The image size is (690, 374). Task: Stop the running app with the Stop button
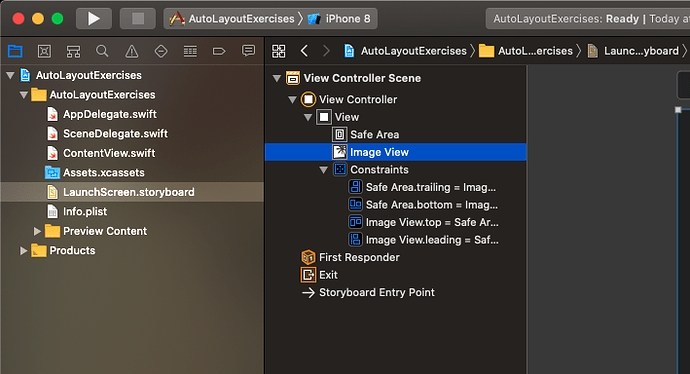click(x=138, y=18)
